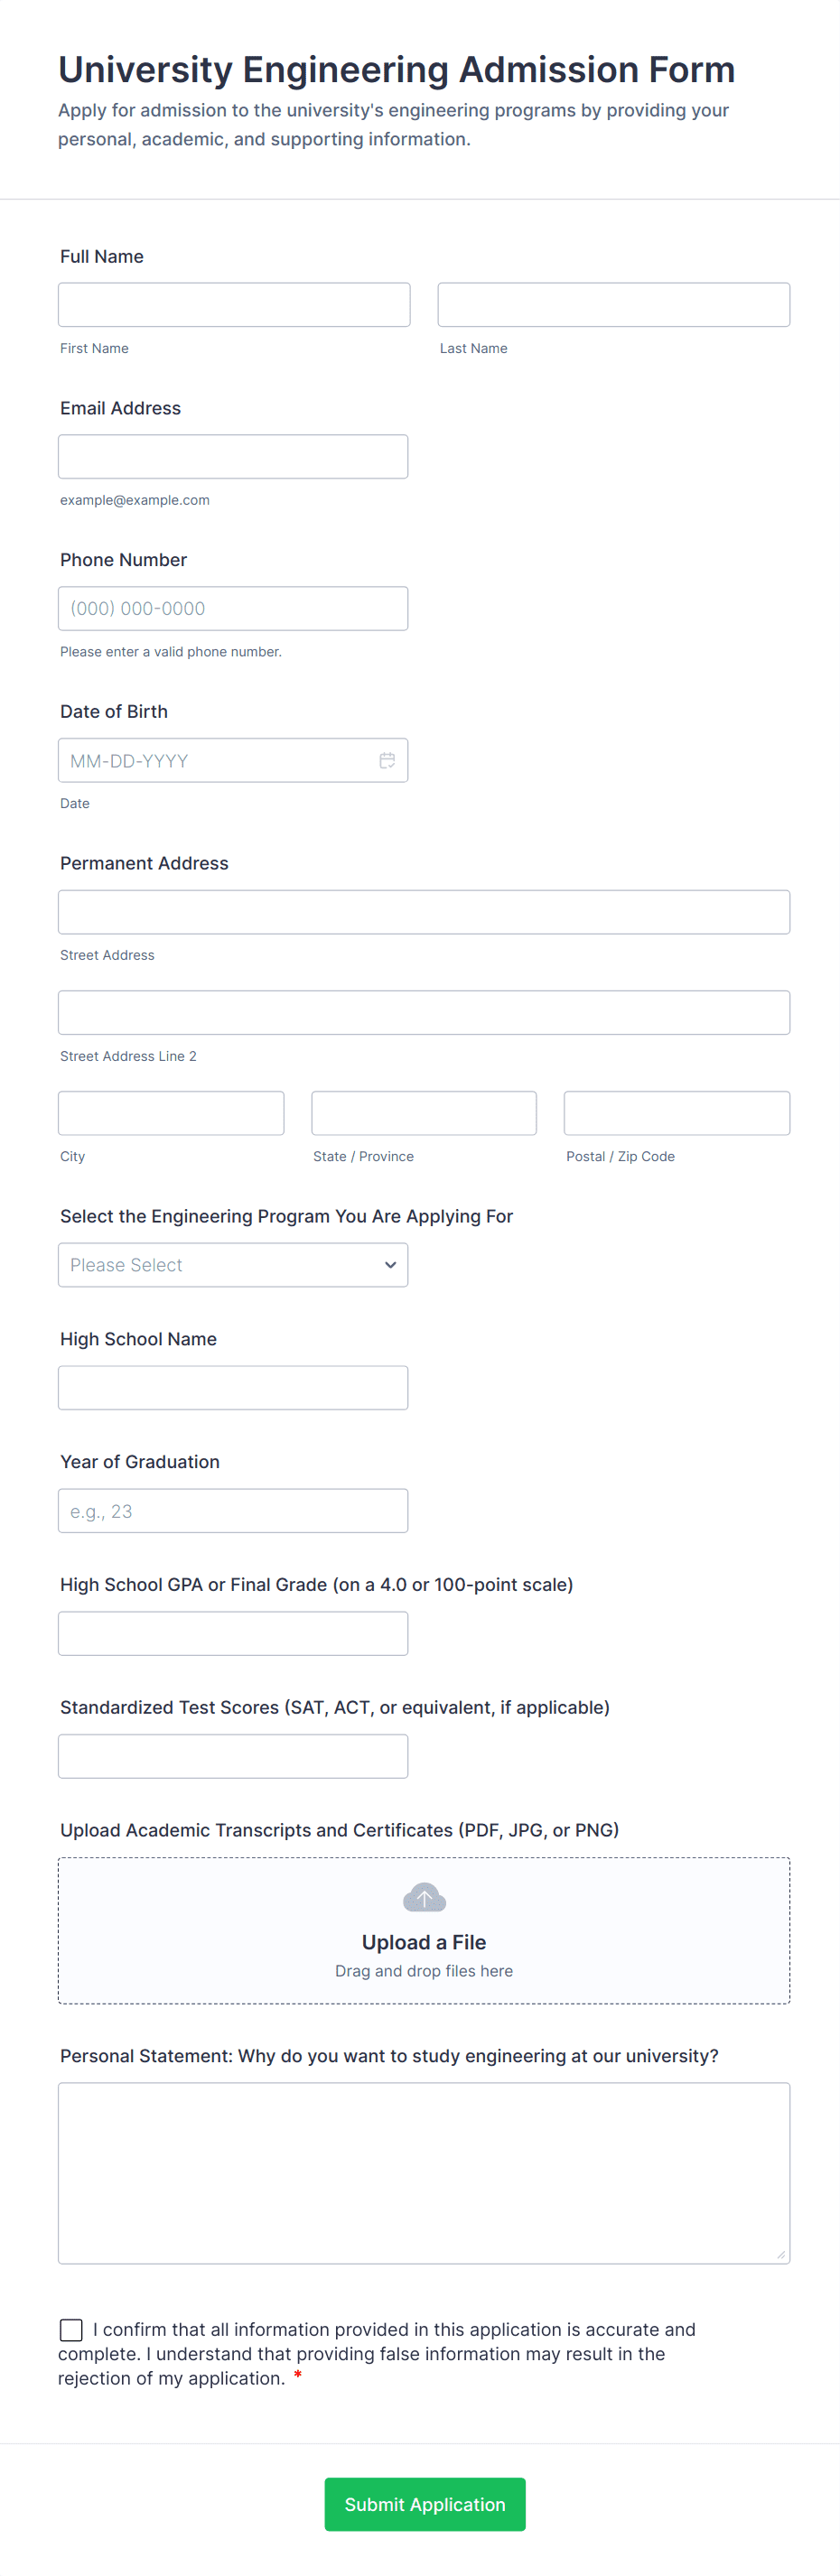Image resolution: width=840 pixels, height=2576 pixels.
Task: Click into the Phone Number field
Action: click(x=233, y=608)
